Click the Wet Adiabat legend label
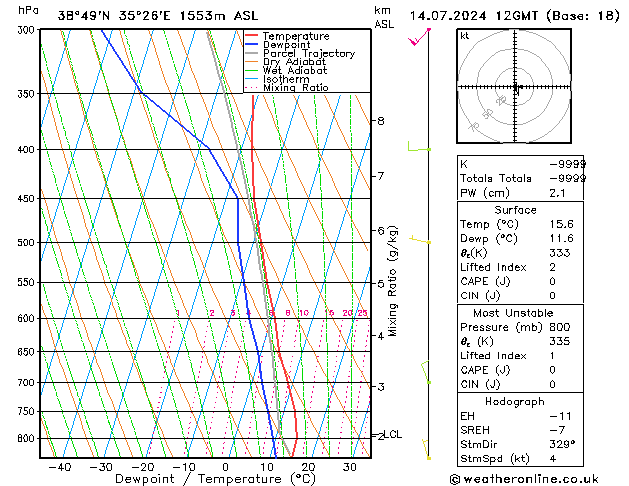Screen dimensions: 629x486 295,70
